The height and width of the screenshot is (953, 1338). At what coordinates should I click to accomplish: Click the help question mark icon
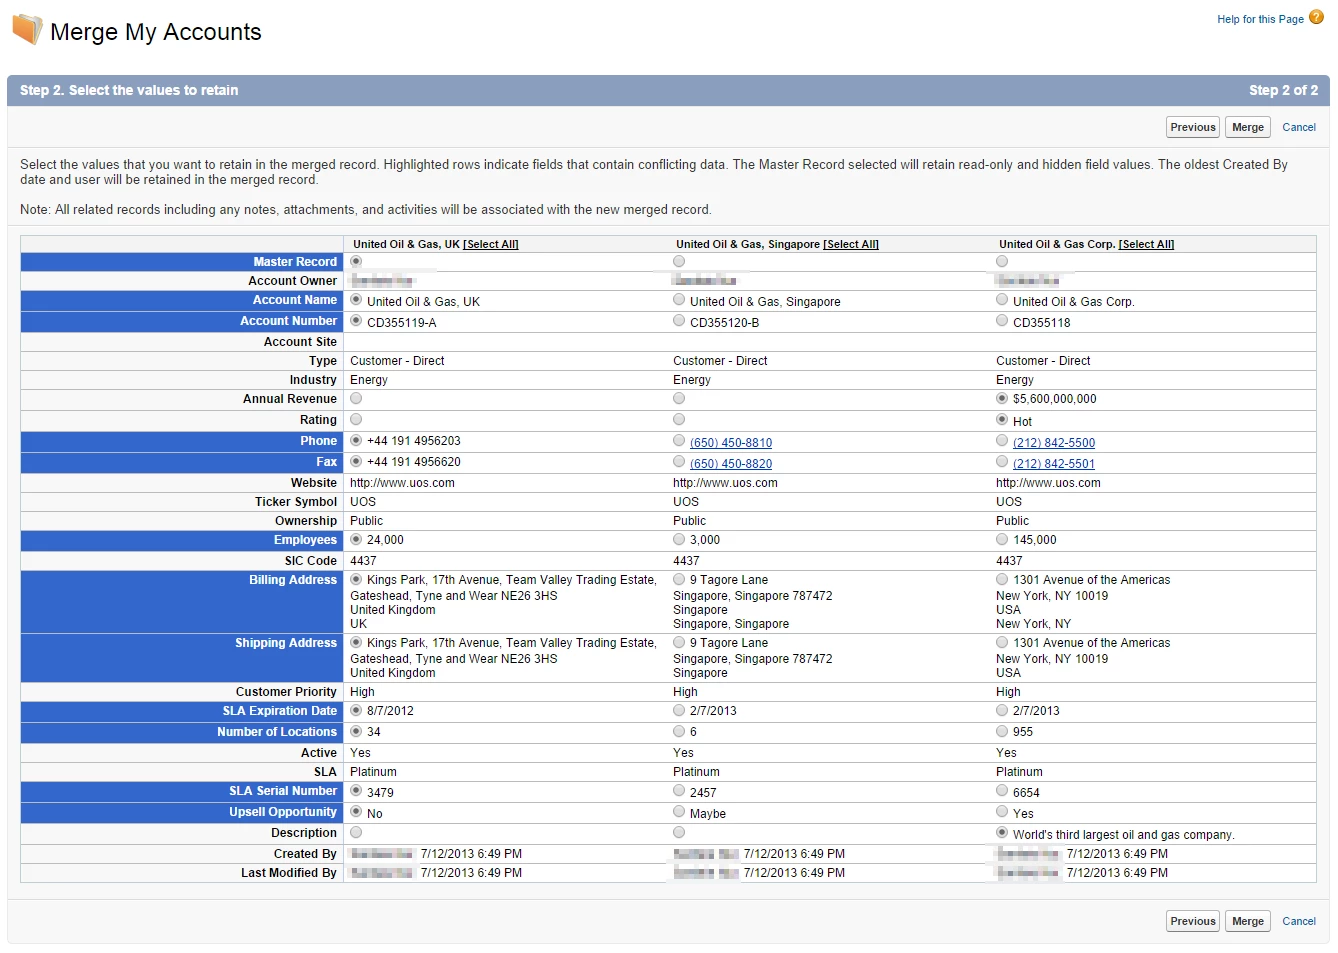(1316, 17)
